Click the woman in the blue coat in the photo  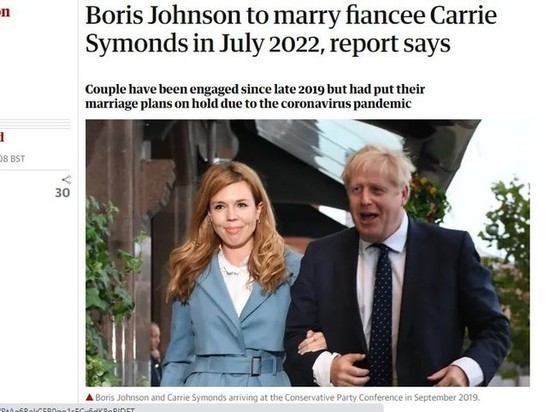point(230,277)
